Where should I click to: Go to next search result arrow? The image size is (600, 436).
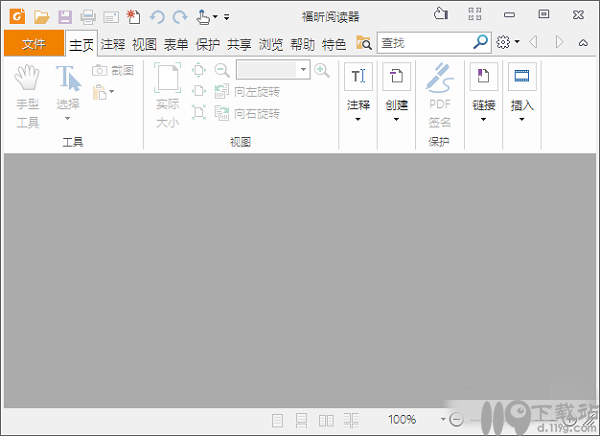[x=559, y=42]
